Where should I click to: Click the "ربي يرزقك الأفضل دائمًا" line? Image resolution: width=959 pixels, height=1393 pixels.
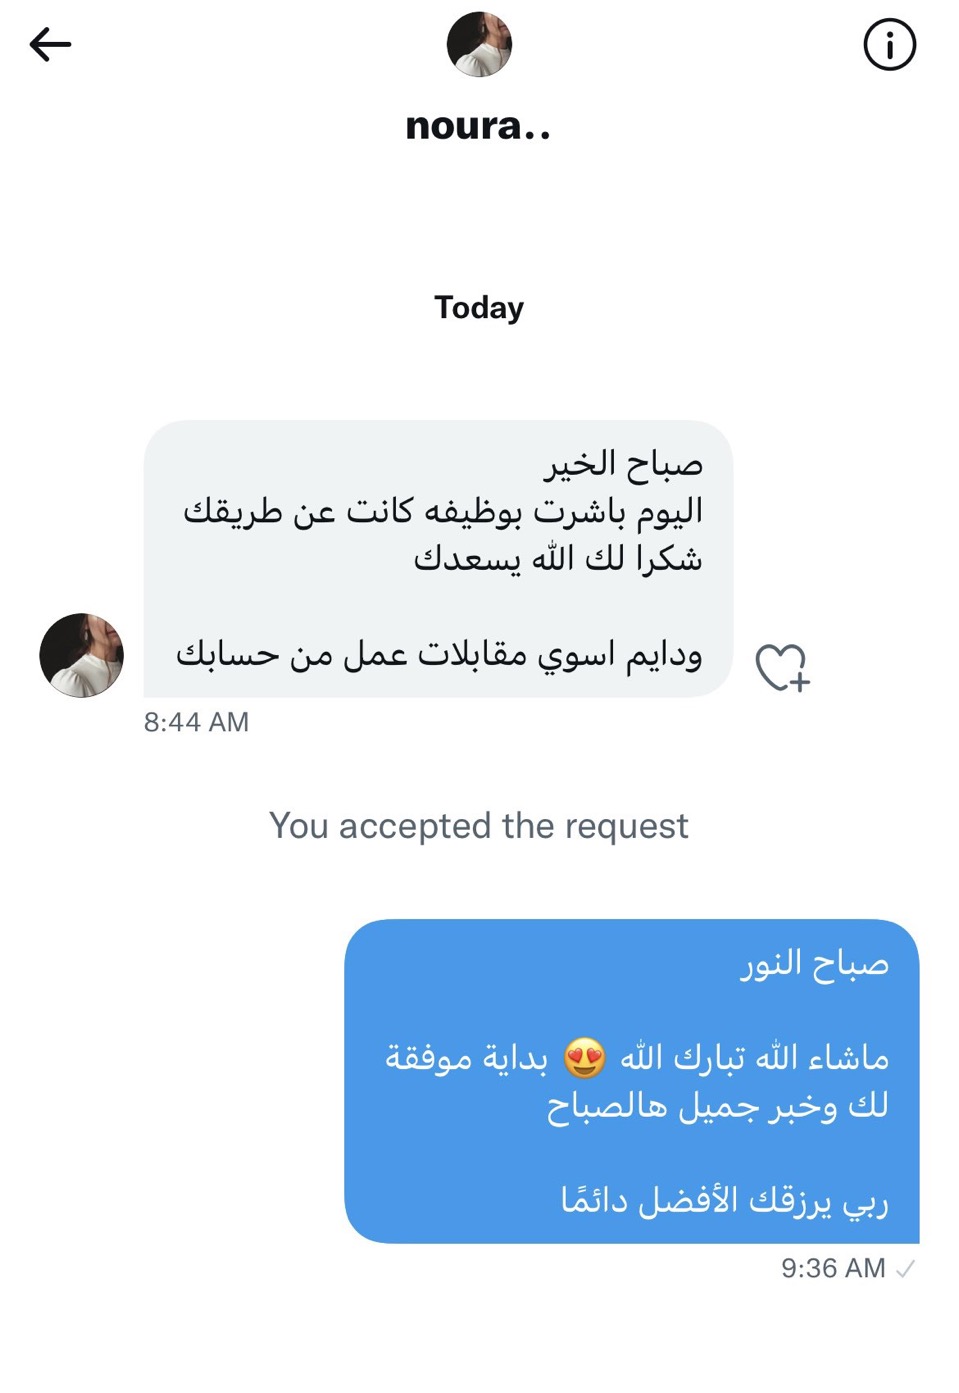click(724, 1199)
